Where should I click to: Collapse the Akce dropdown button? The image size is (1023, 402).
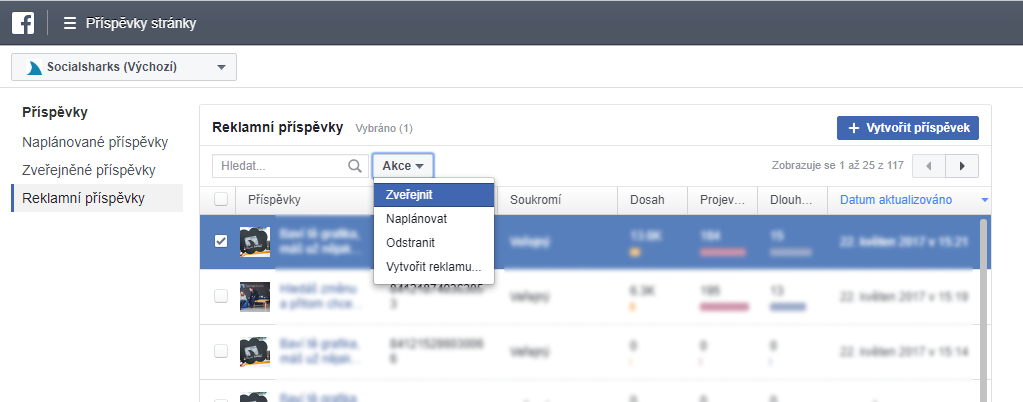[403, 166]
